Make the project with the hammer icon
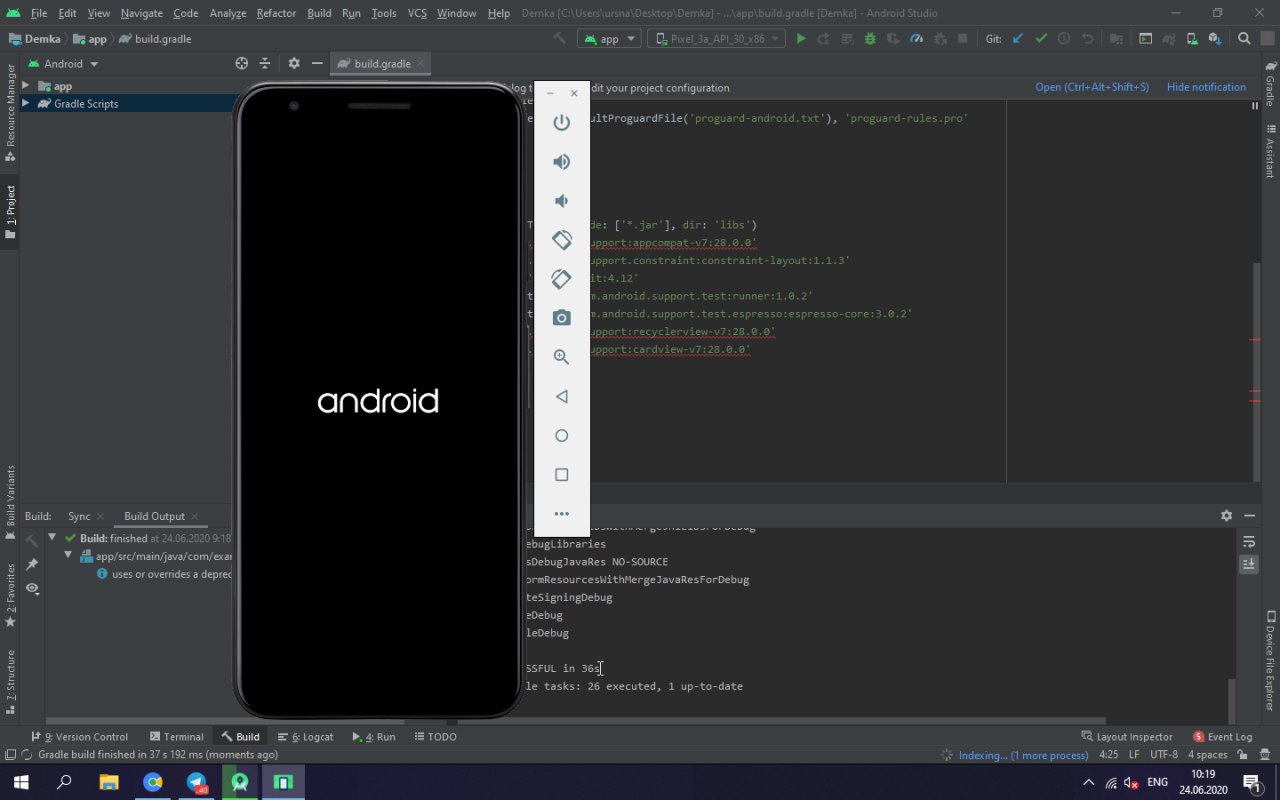The image size is (1280, 800). (560, 39)
